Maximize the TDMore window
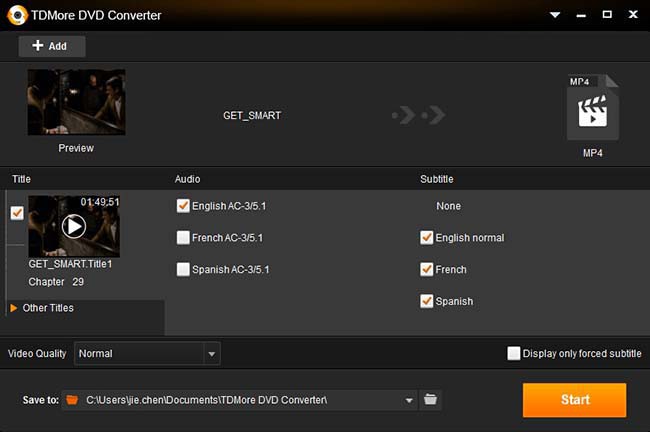 tap(607, 15)
